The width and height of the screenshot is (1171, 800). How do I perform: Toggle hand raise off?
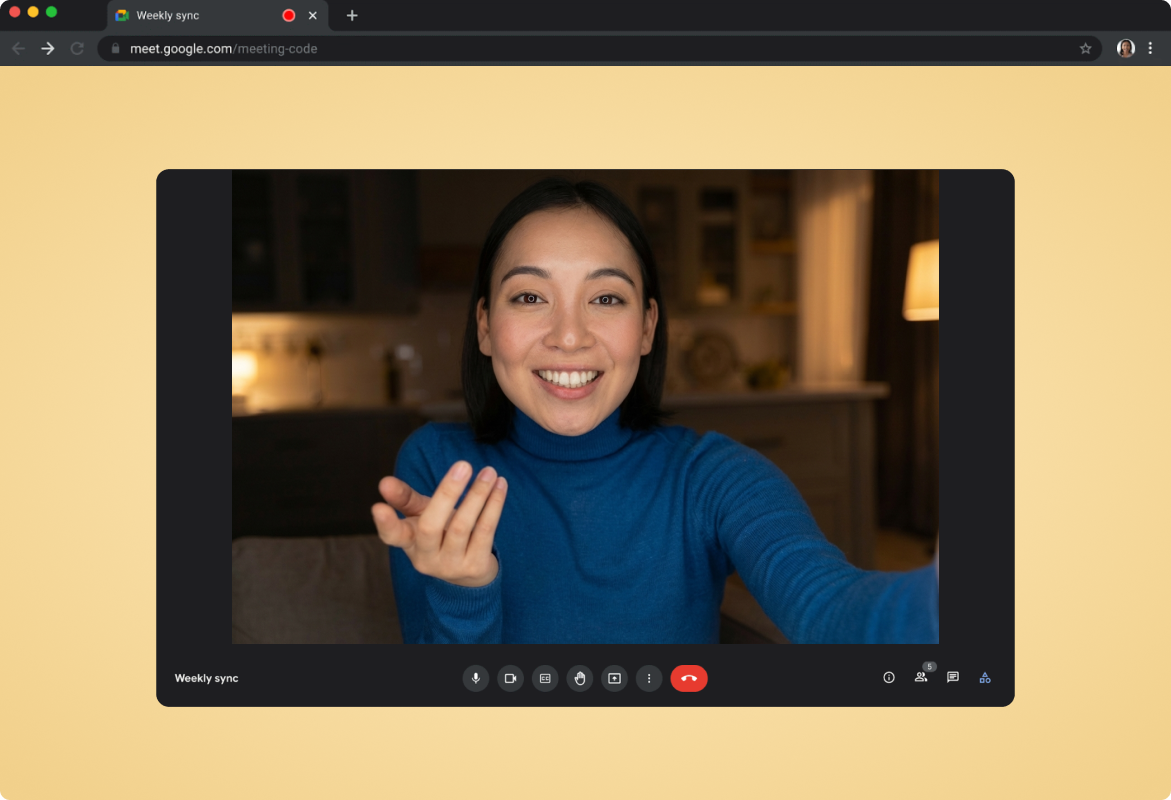[580, 678]
